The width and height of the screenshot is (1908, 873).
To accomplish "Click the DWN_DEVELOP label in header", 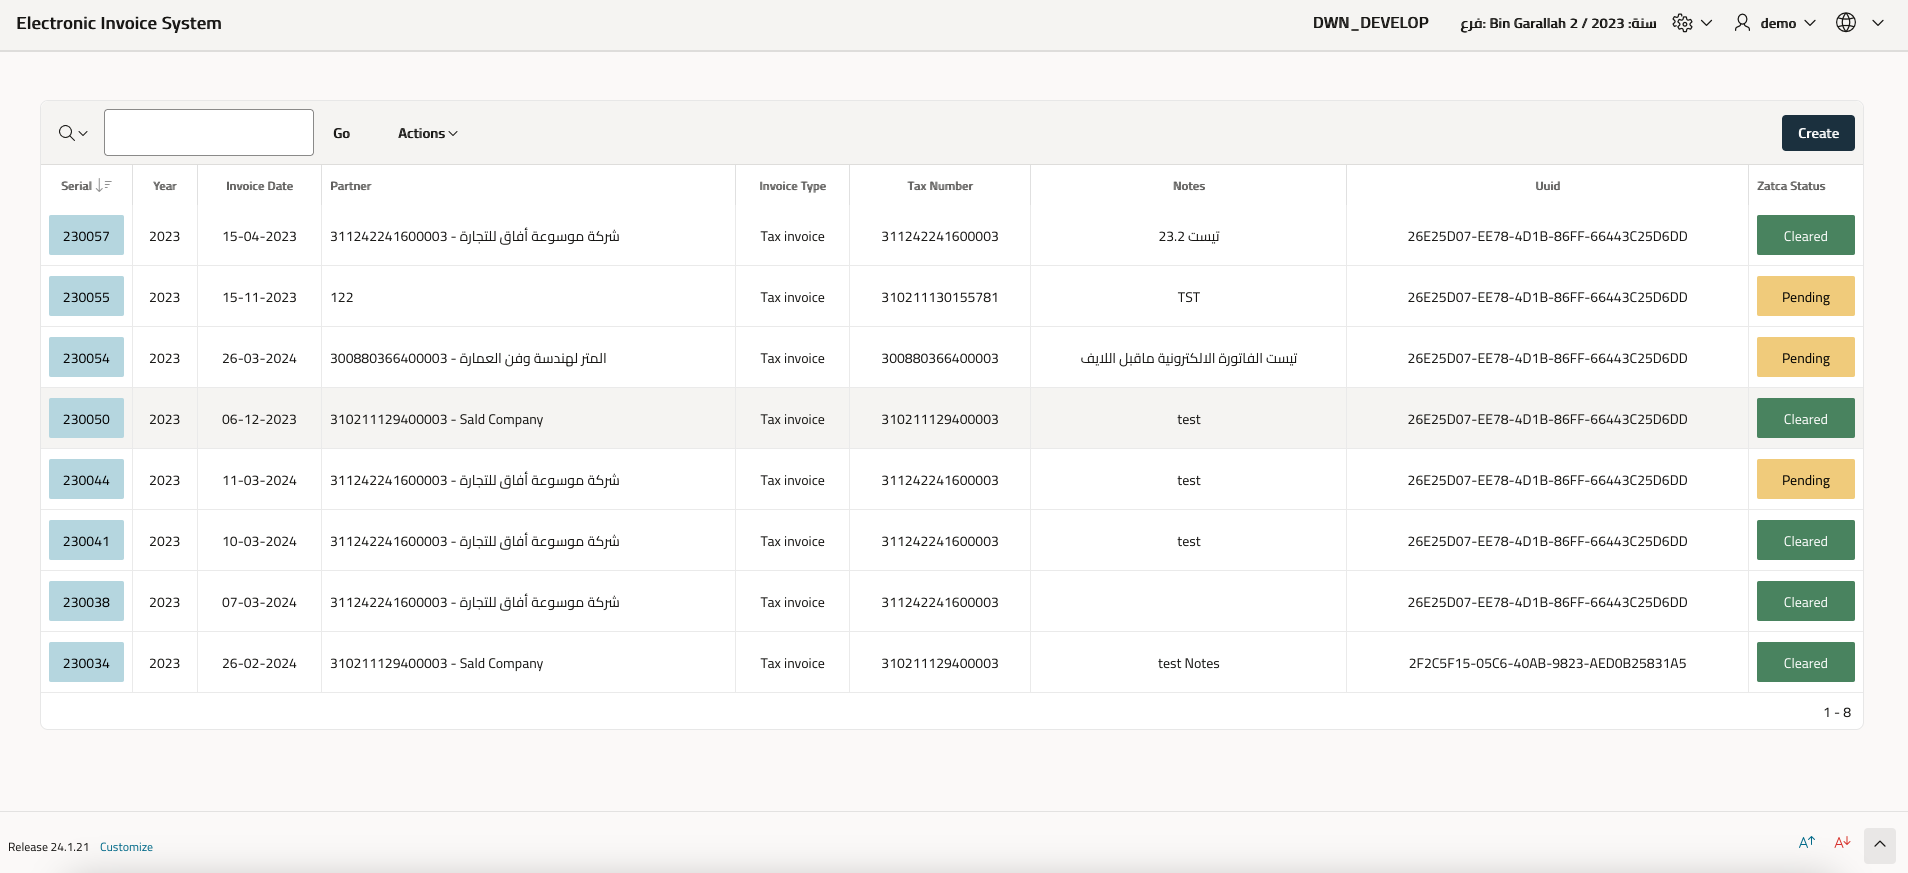I will 1370,23.
